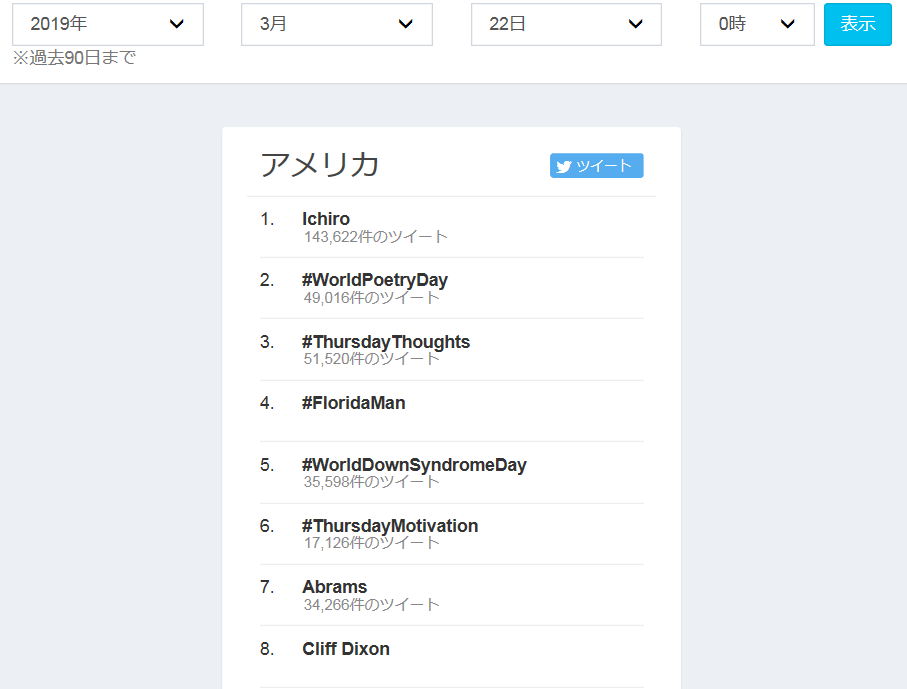The height and width of the screenshot is (689, 907).
Task: Click the Twitter bird ツイート share button
Action: pyautogui.click(x=596, y=166)
